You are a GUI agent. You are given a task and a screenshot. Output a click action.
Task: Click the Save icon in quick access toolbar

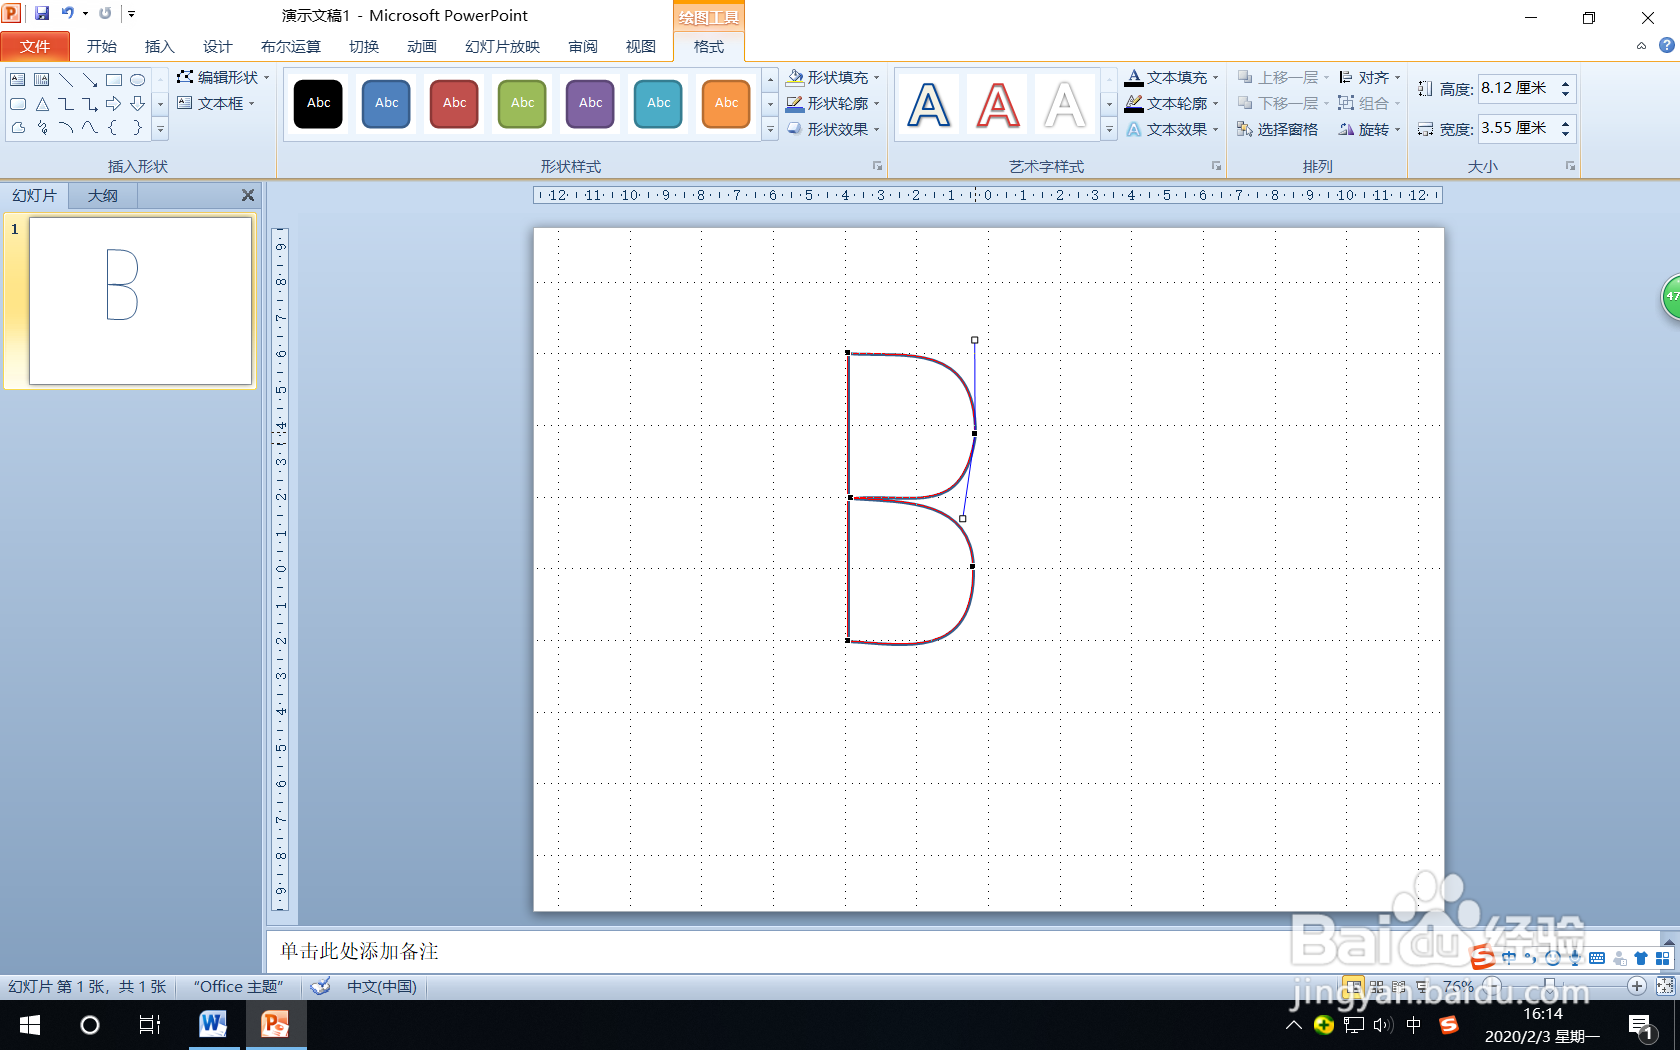[42, 13]
